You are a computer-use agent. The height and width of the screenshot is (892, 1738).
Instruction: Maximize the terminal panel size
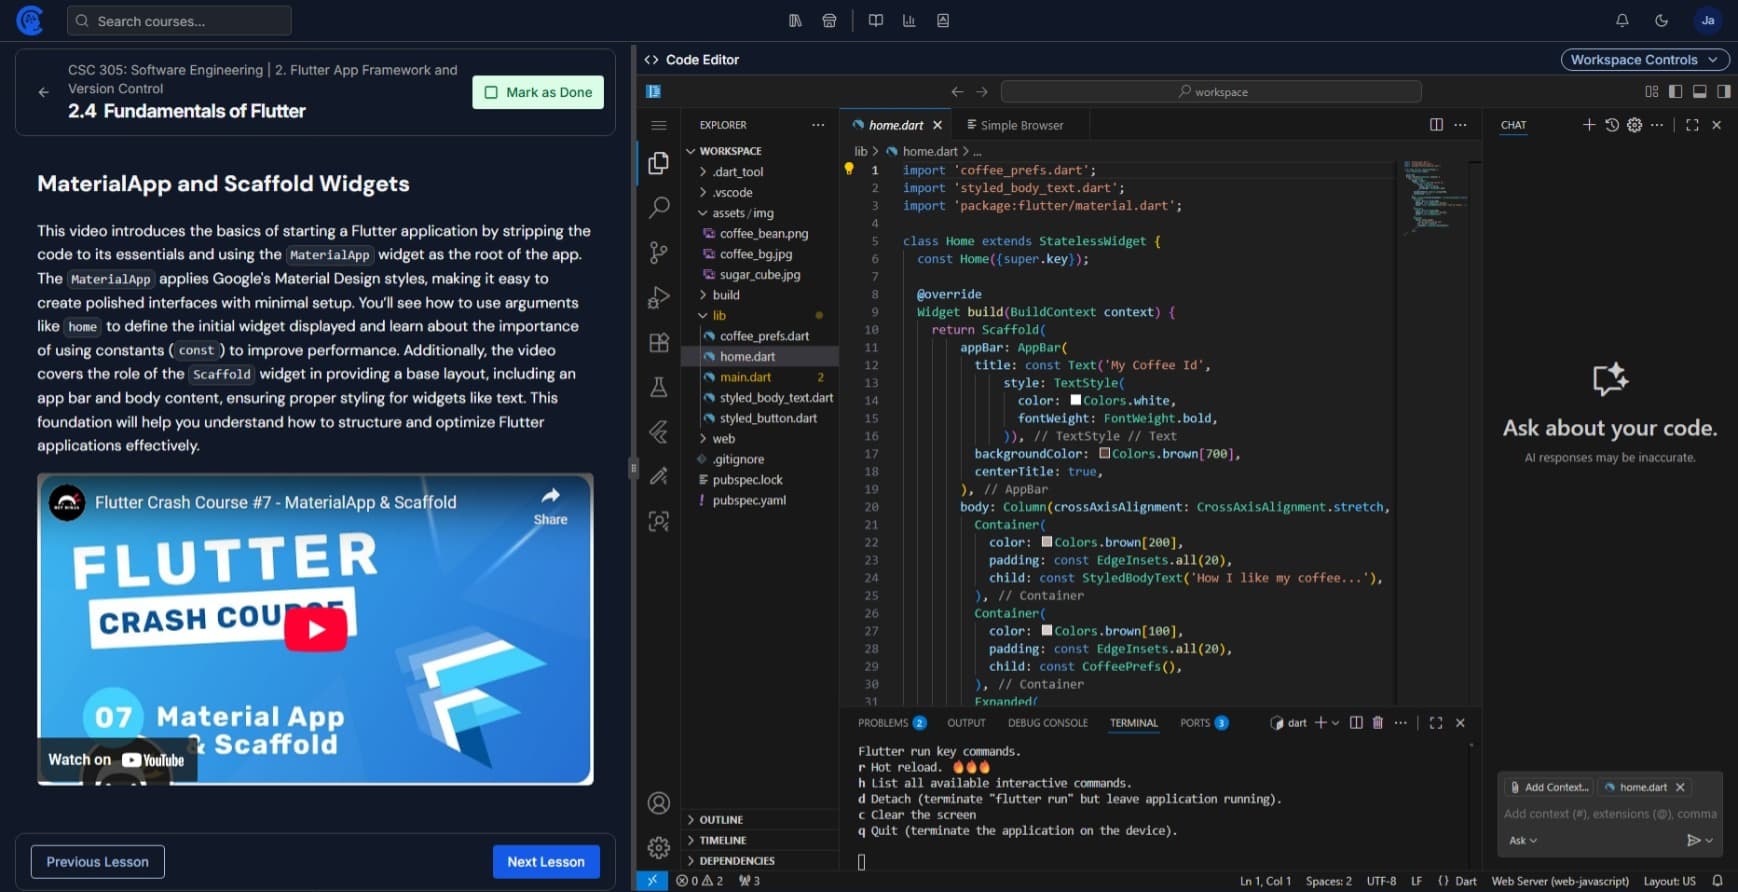click(x=1436, y=722)
